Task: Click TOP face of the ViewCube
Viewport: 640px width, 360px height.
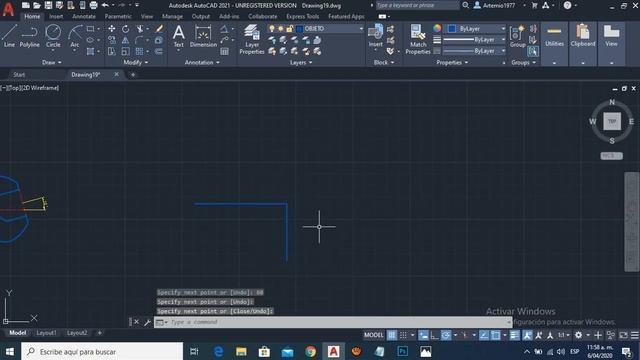Action: coord(612,121)
